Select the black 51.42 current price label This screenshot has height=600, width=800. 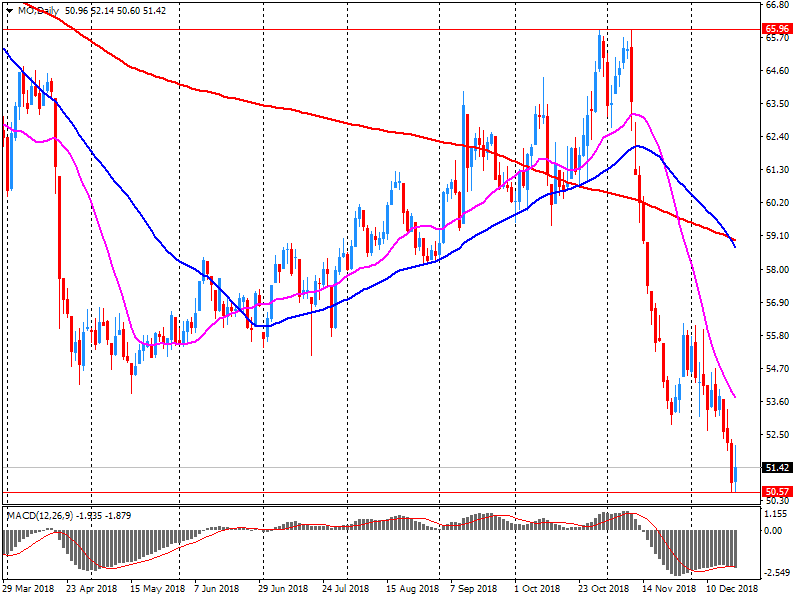point(777,467)
